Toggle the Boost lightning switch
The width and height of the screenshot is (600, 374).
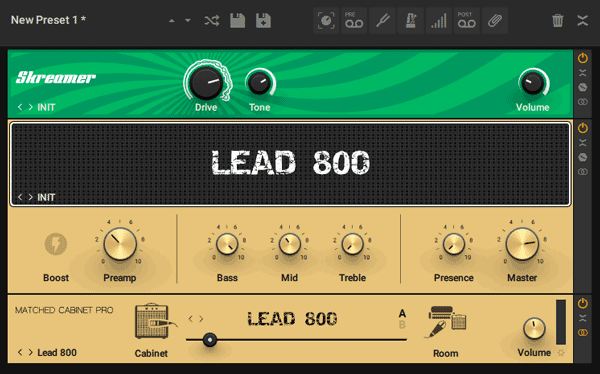coord(56,244)
